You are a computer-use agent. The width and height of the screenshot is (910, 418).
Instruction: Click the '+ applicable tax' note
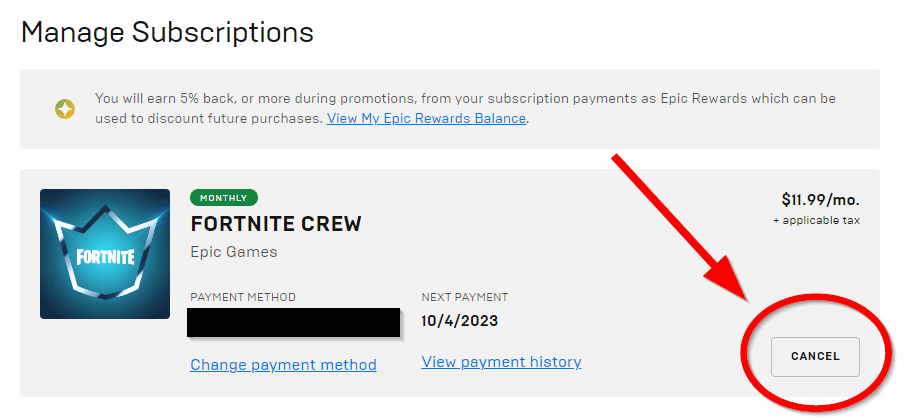817,221
